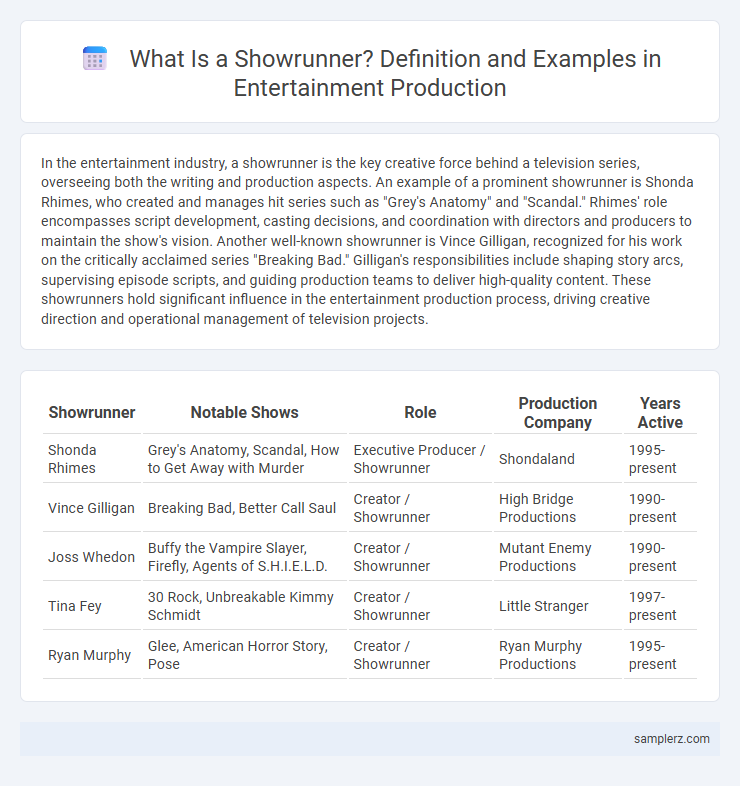Click the Tina Fey table cell
Image resolution: width=740 pixels, height=786 pixels.
pos(92,606)
